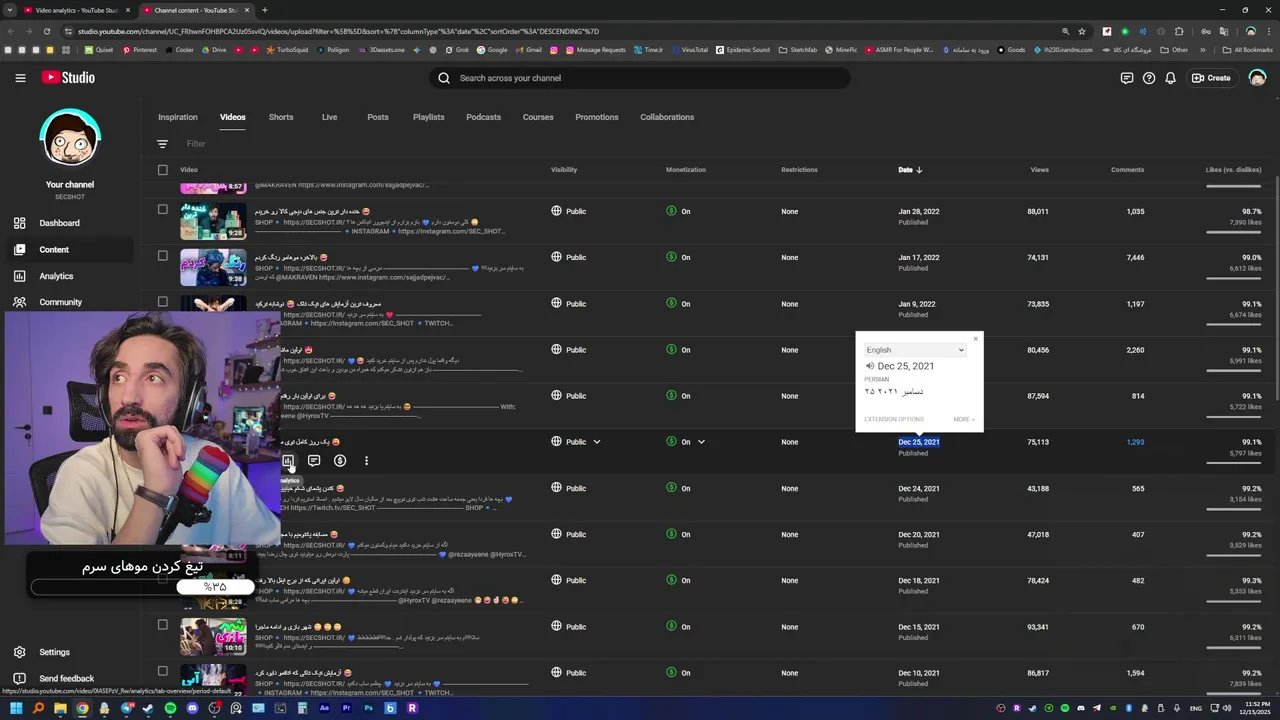Open the Other bookmarks folder

tap(1175, 50)
